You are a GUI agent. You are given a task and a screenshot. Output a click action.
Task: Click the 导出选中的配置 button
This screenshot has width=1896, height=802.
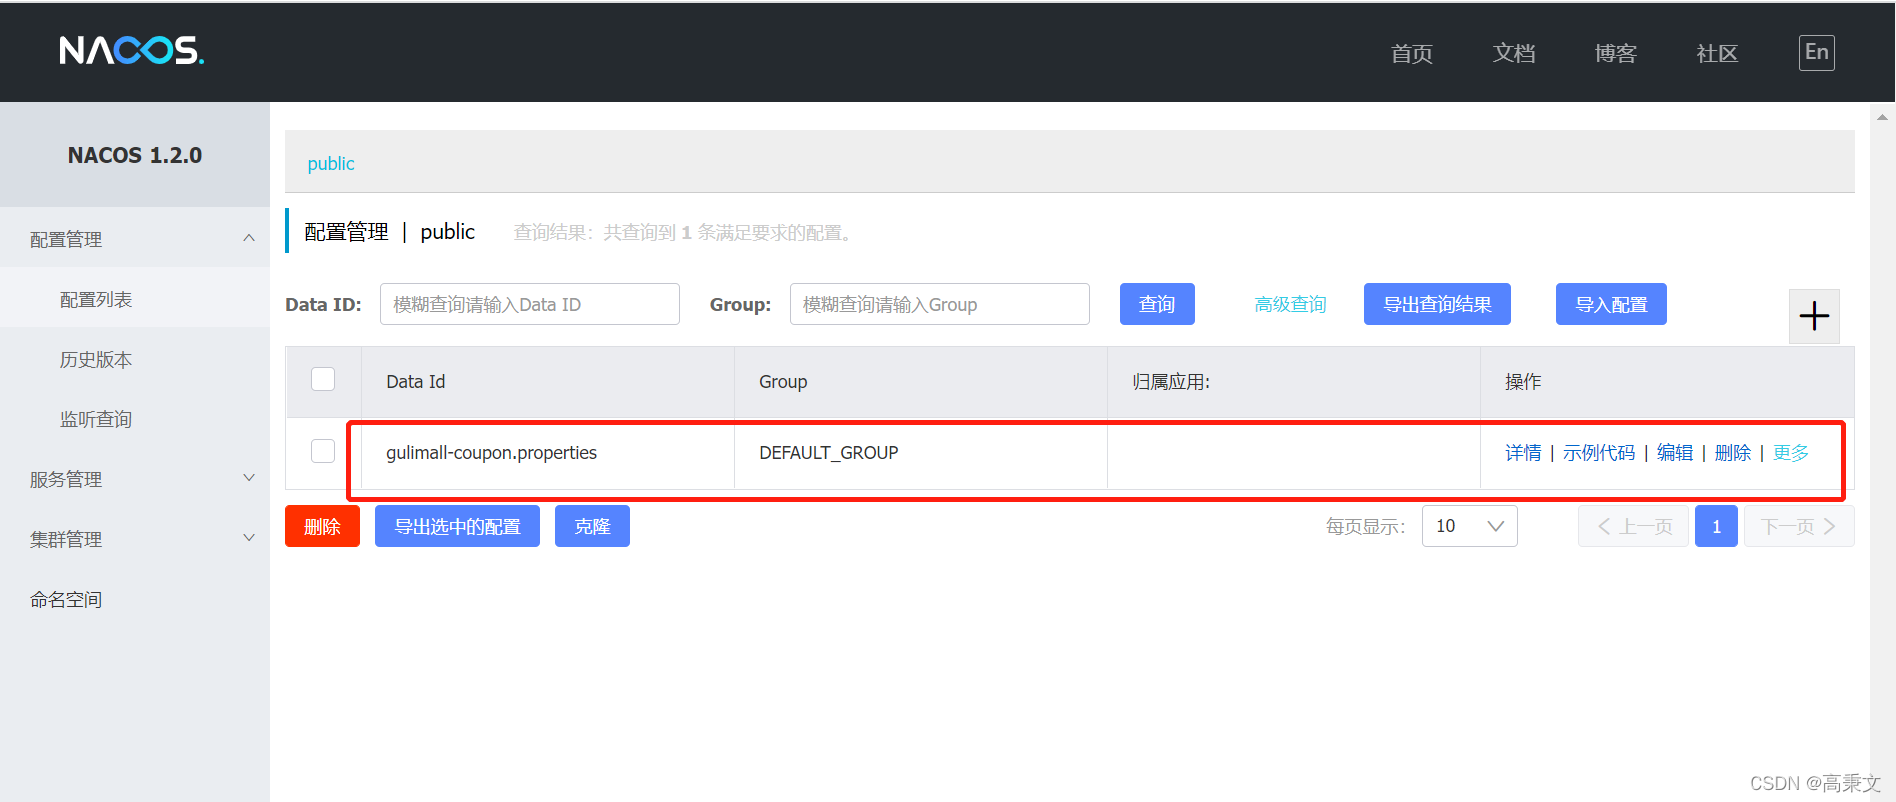[x=457, y=526]
